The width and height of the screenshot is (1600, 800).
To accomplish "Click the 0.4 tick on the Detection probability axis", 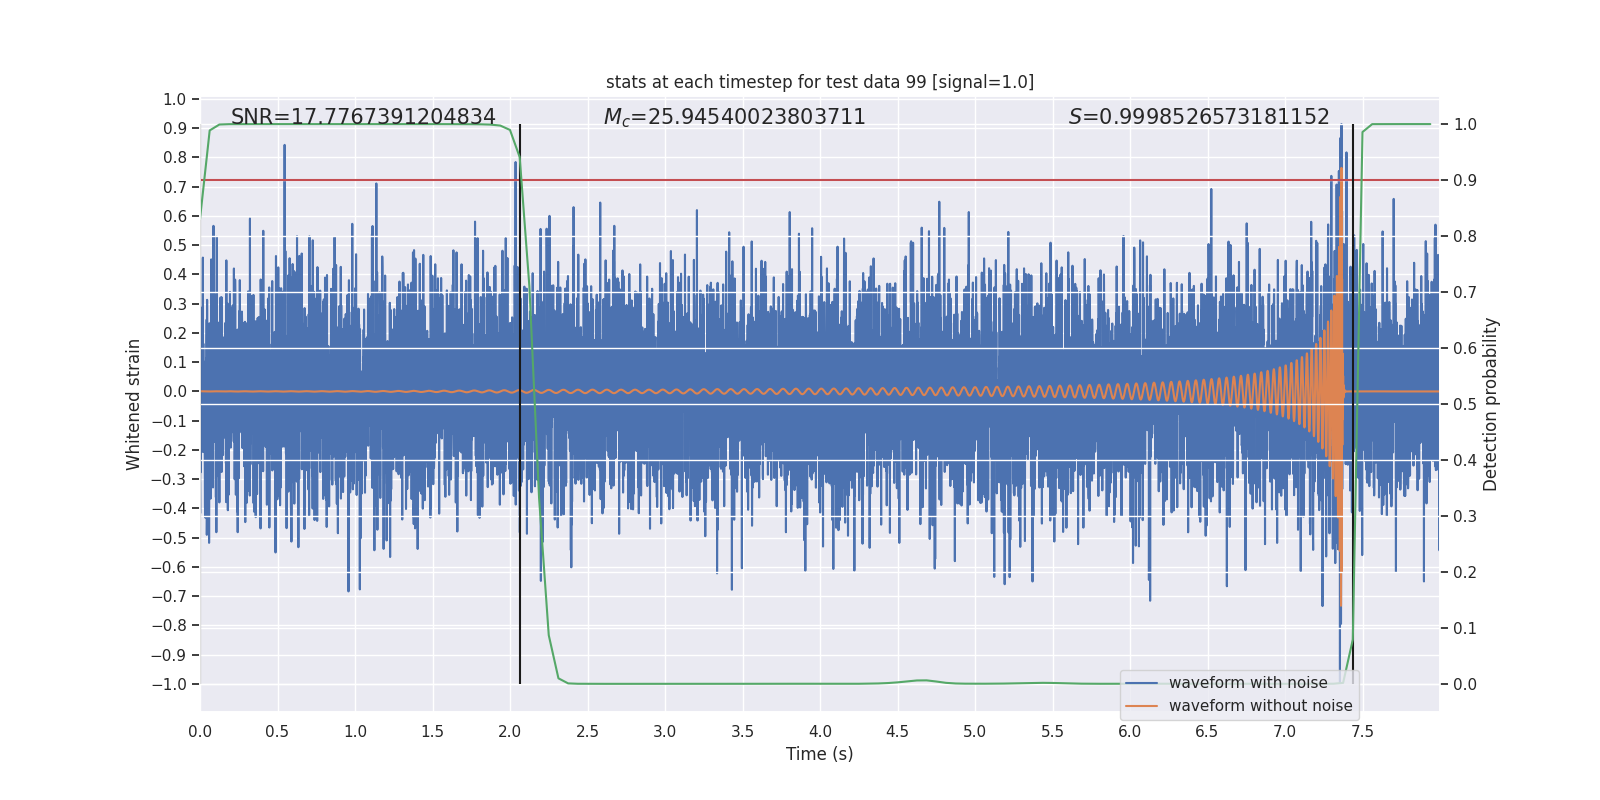I will (x=1465, y=461).
